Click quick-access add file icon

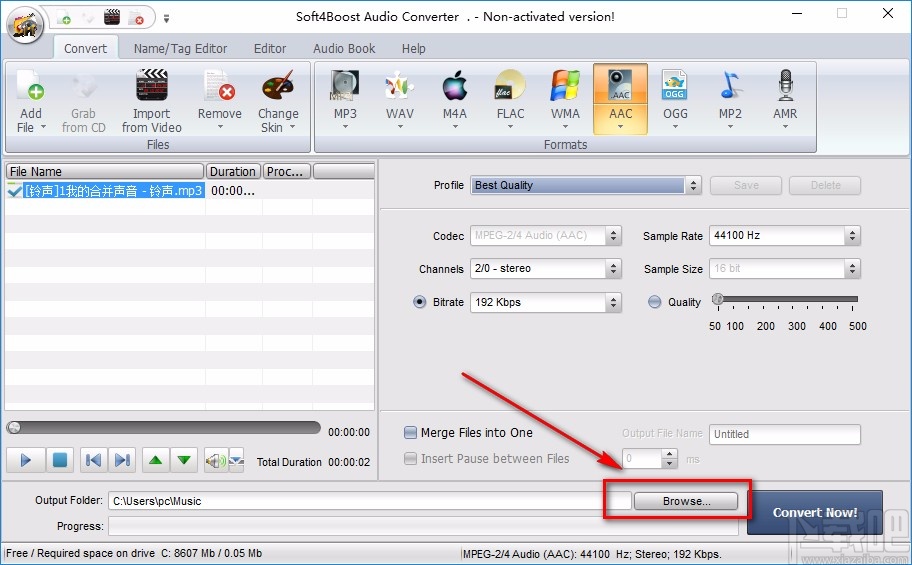pos(64,17)
